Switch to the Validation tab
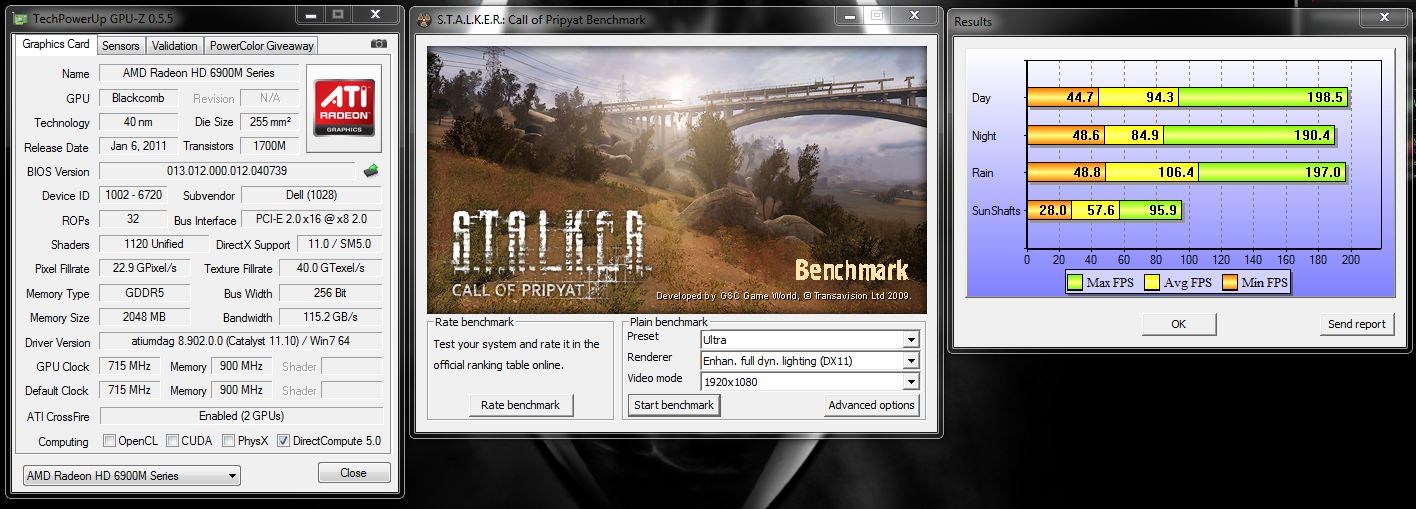The width and height of the screenshot is (1416, 509). click(x=175, y=46)
